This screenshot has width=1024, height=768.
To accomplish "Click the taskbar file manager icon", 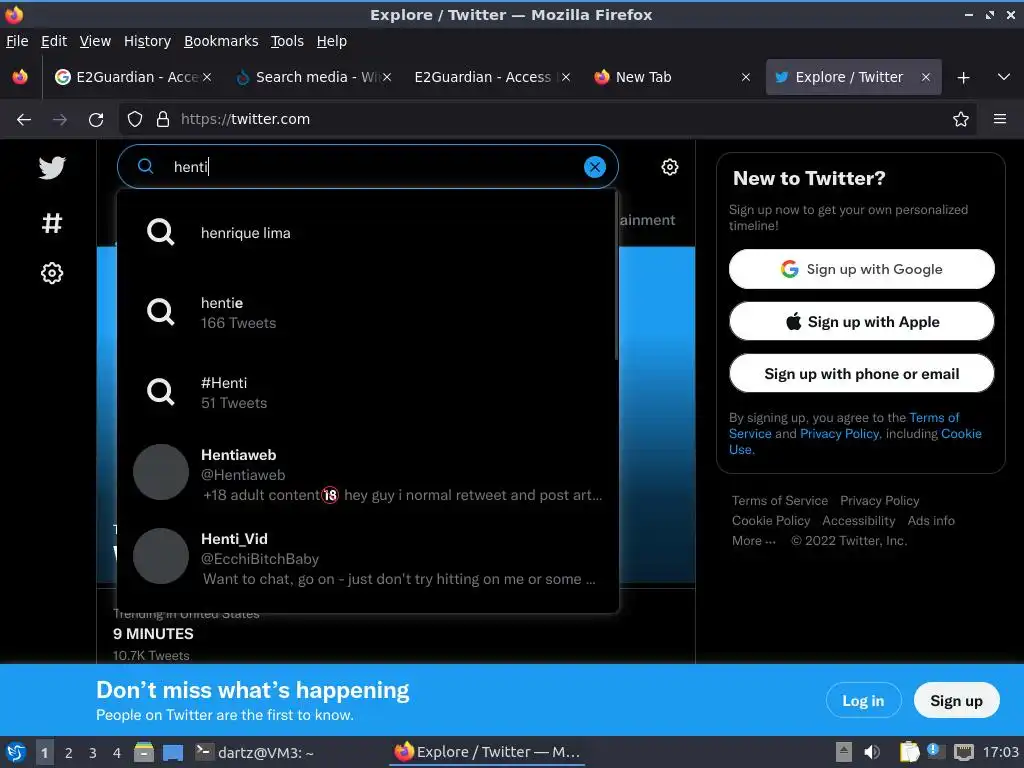I will (144, 752).
